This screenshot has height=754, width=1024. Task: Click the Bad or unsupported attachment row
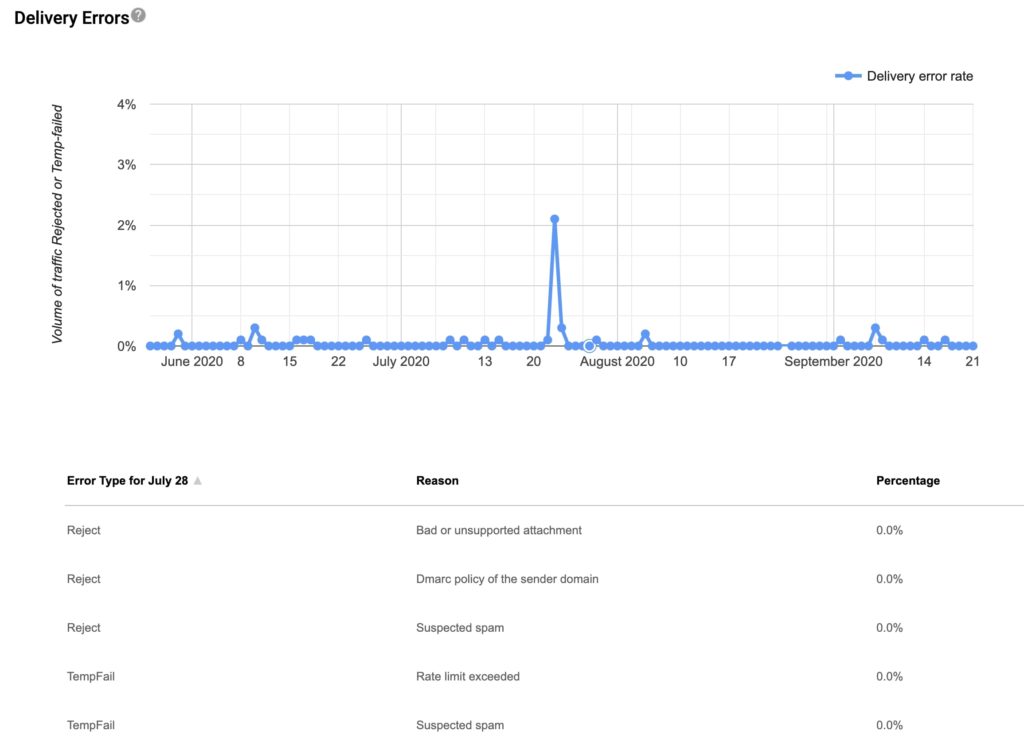tap(498, 530)
